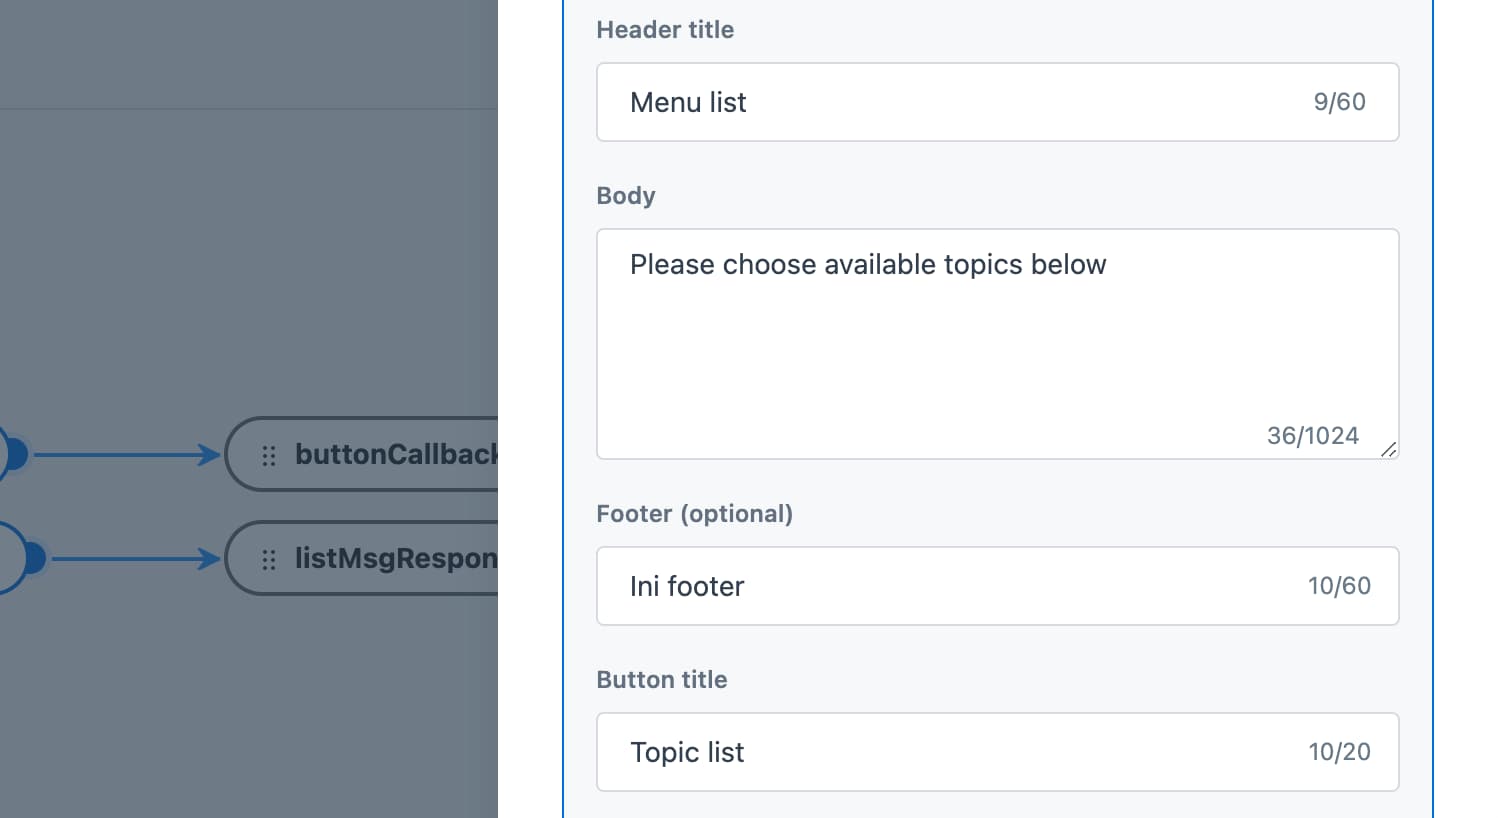Click the arrow head pointing to buttonCallback
This screenshot has width=1498, height=818.
210,455
